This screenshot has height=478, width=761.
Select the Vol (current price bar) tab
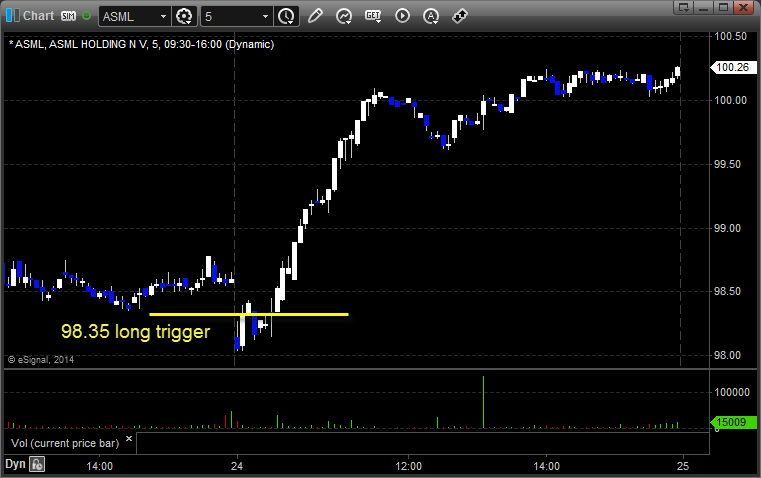[65, 443]
